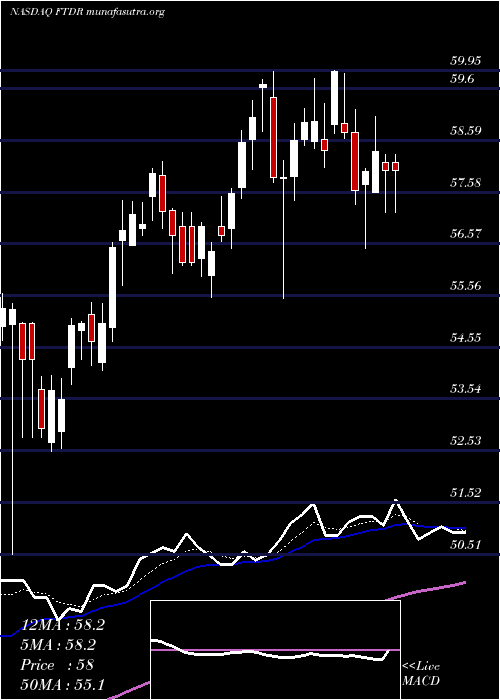Click the 56.57 price axis label
500x700 pixels.
click(x=466, y=233)
